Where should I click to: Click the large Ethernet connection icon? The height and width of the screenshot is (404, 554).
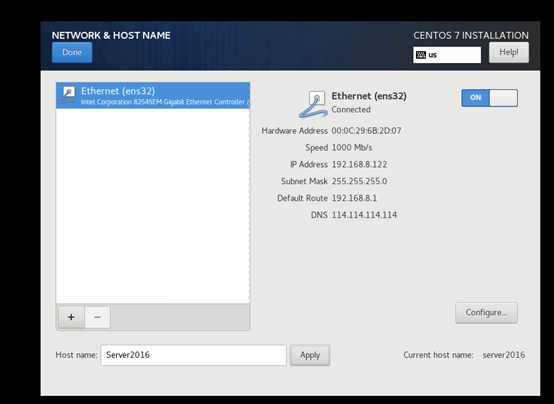pyautogui.click(x=312, y=104)
